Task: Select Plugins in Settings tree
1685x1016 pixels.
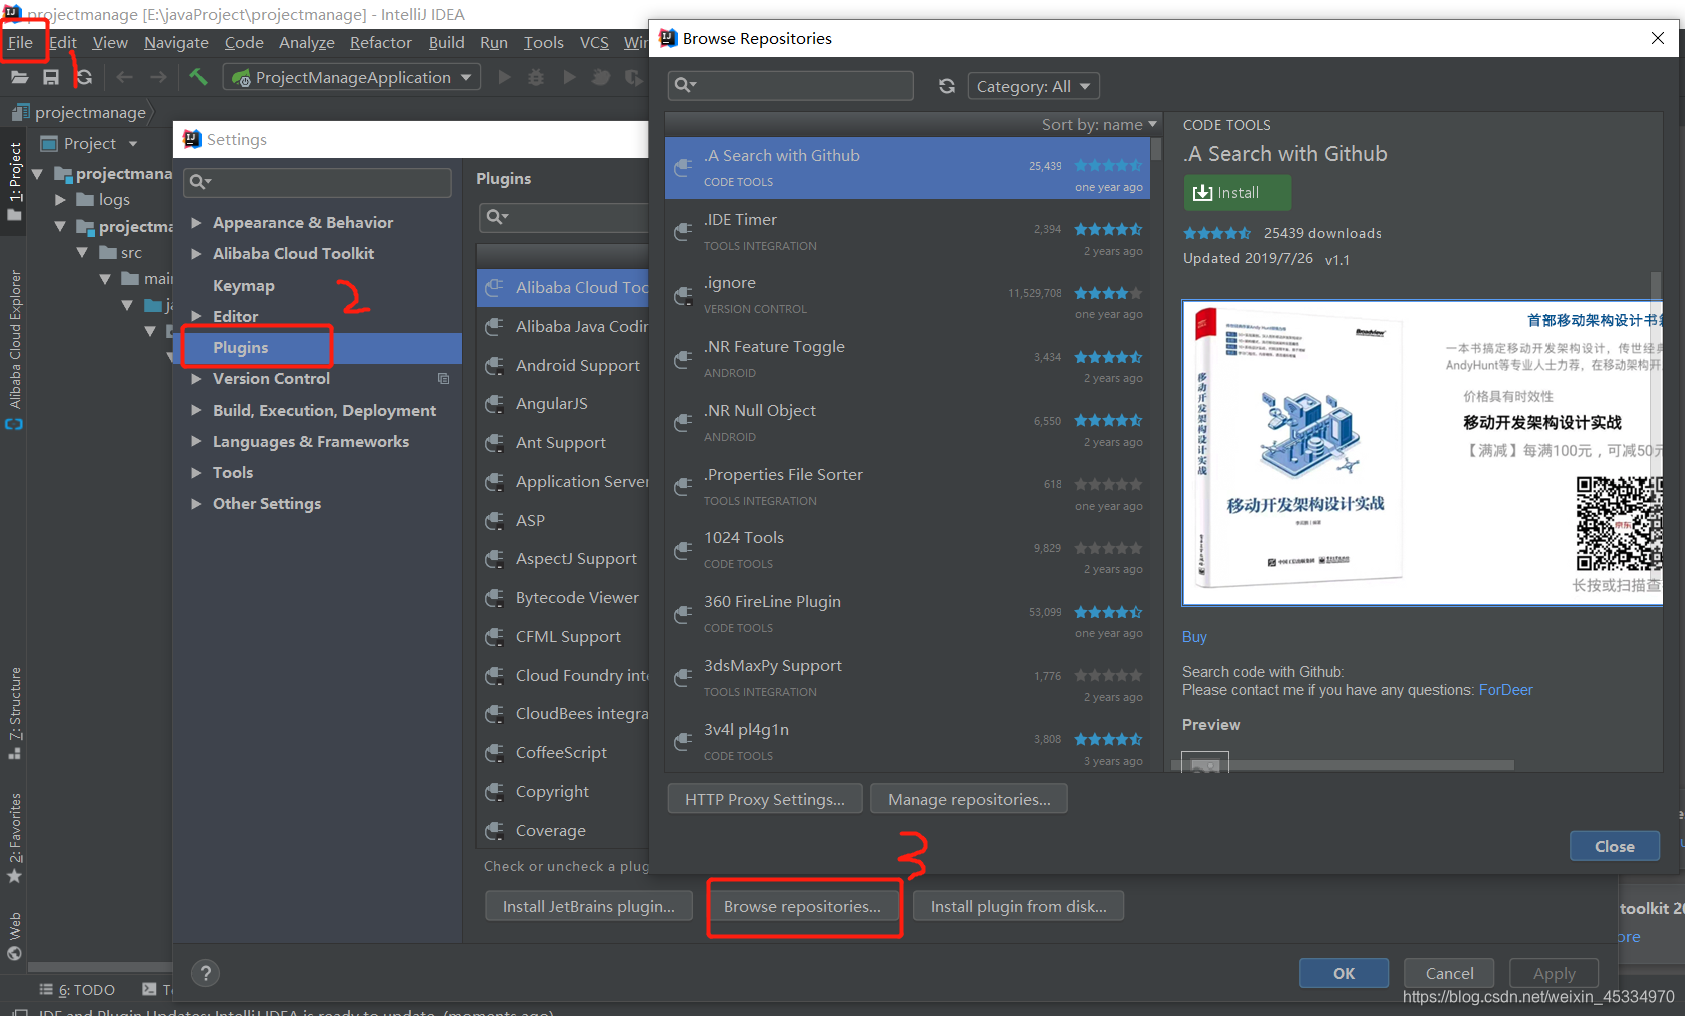Action: click(318, 347)
